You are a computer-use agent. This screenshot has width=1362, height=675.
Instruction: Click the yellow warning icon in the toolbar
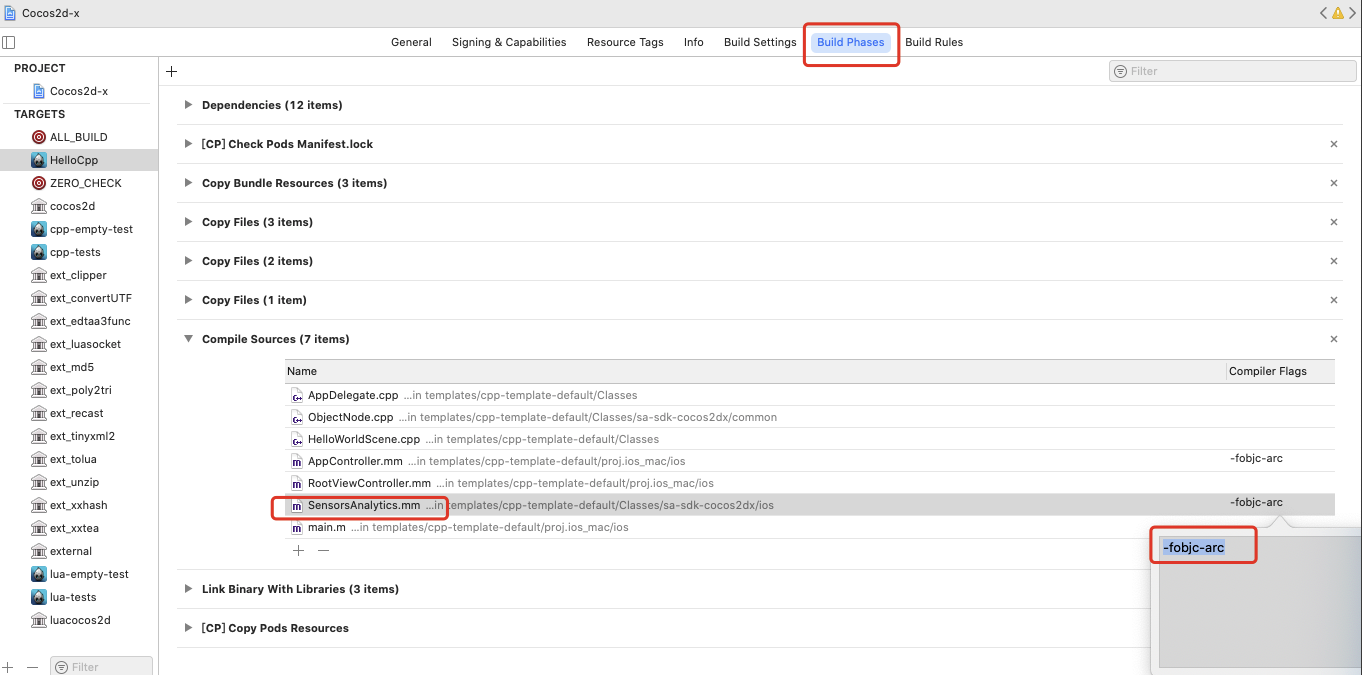1337,13
